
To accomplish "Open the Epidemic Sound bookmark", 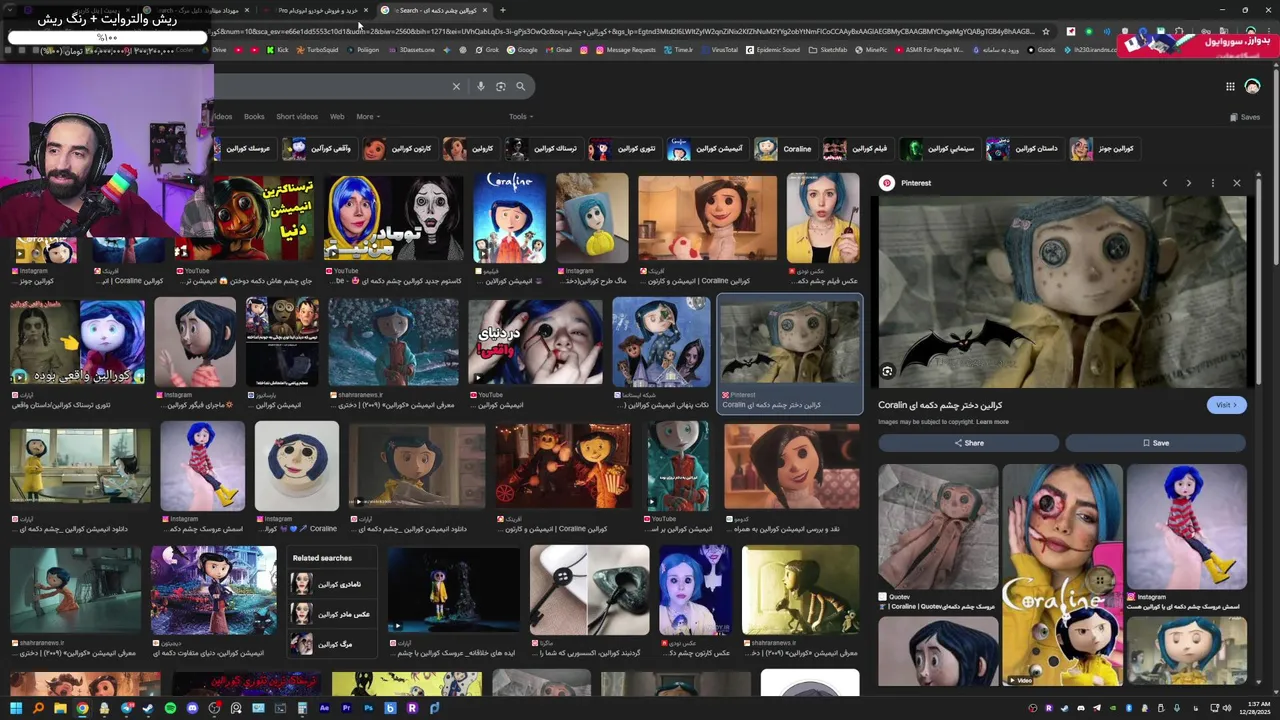I will [x=772, y=50].
